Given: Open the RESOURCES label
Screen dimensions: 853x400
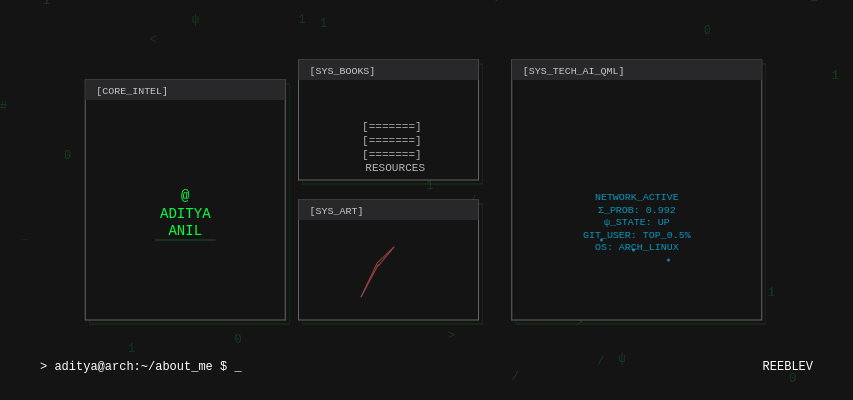Looking at the screenshot, I should pos(394,168).
